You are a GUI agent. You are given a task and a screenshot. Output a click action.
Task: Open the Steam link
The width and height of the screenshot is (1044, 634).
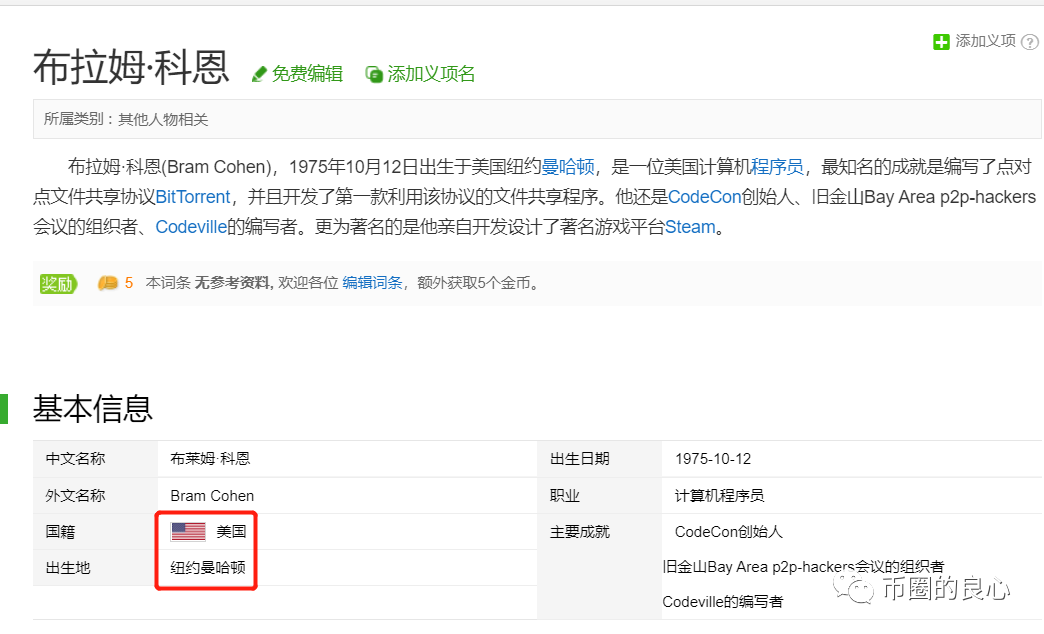[690, 227]
